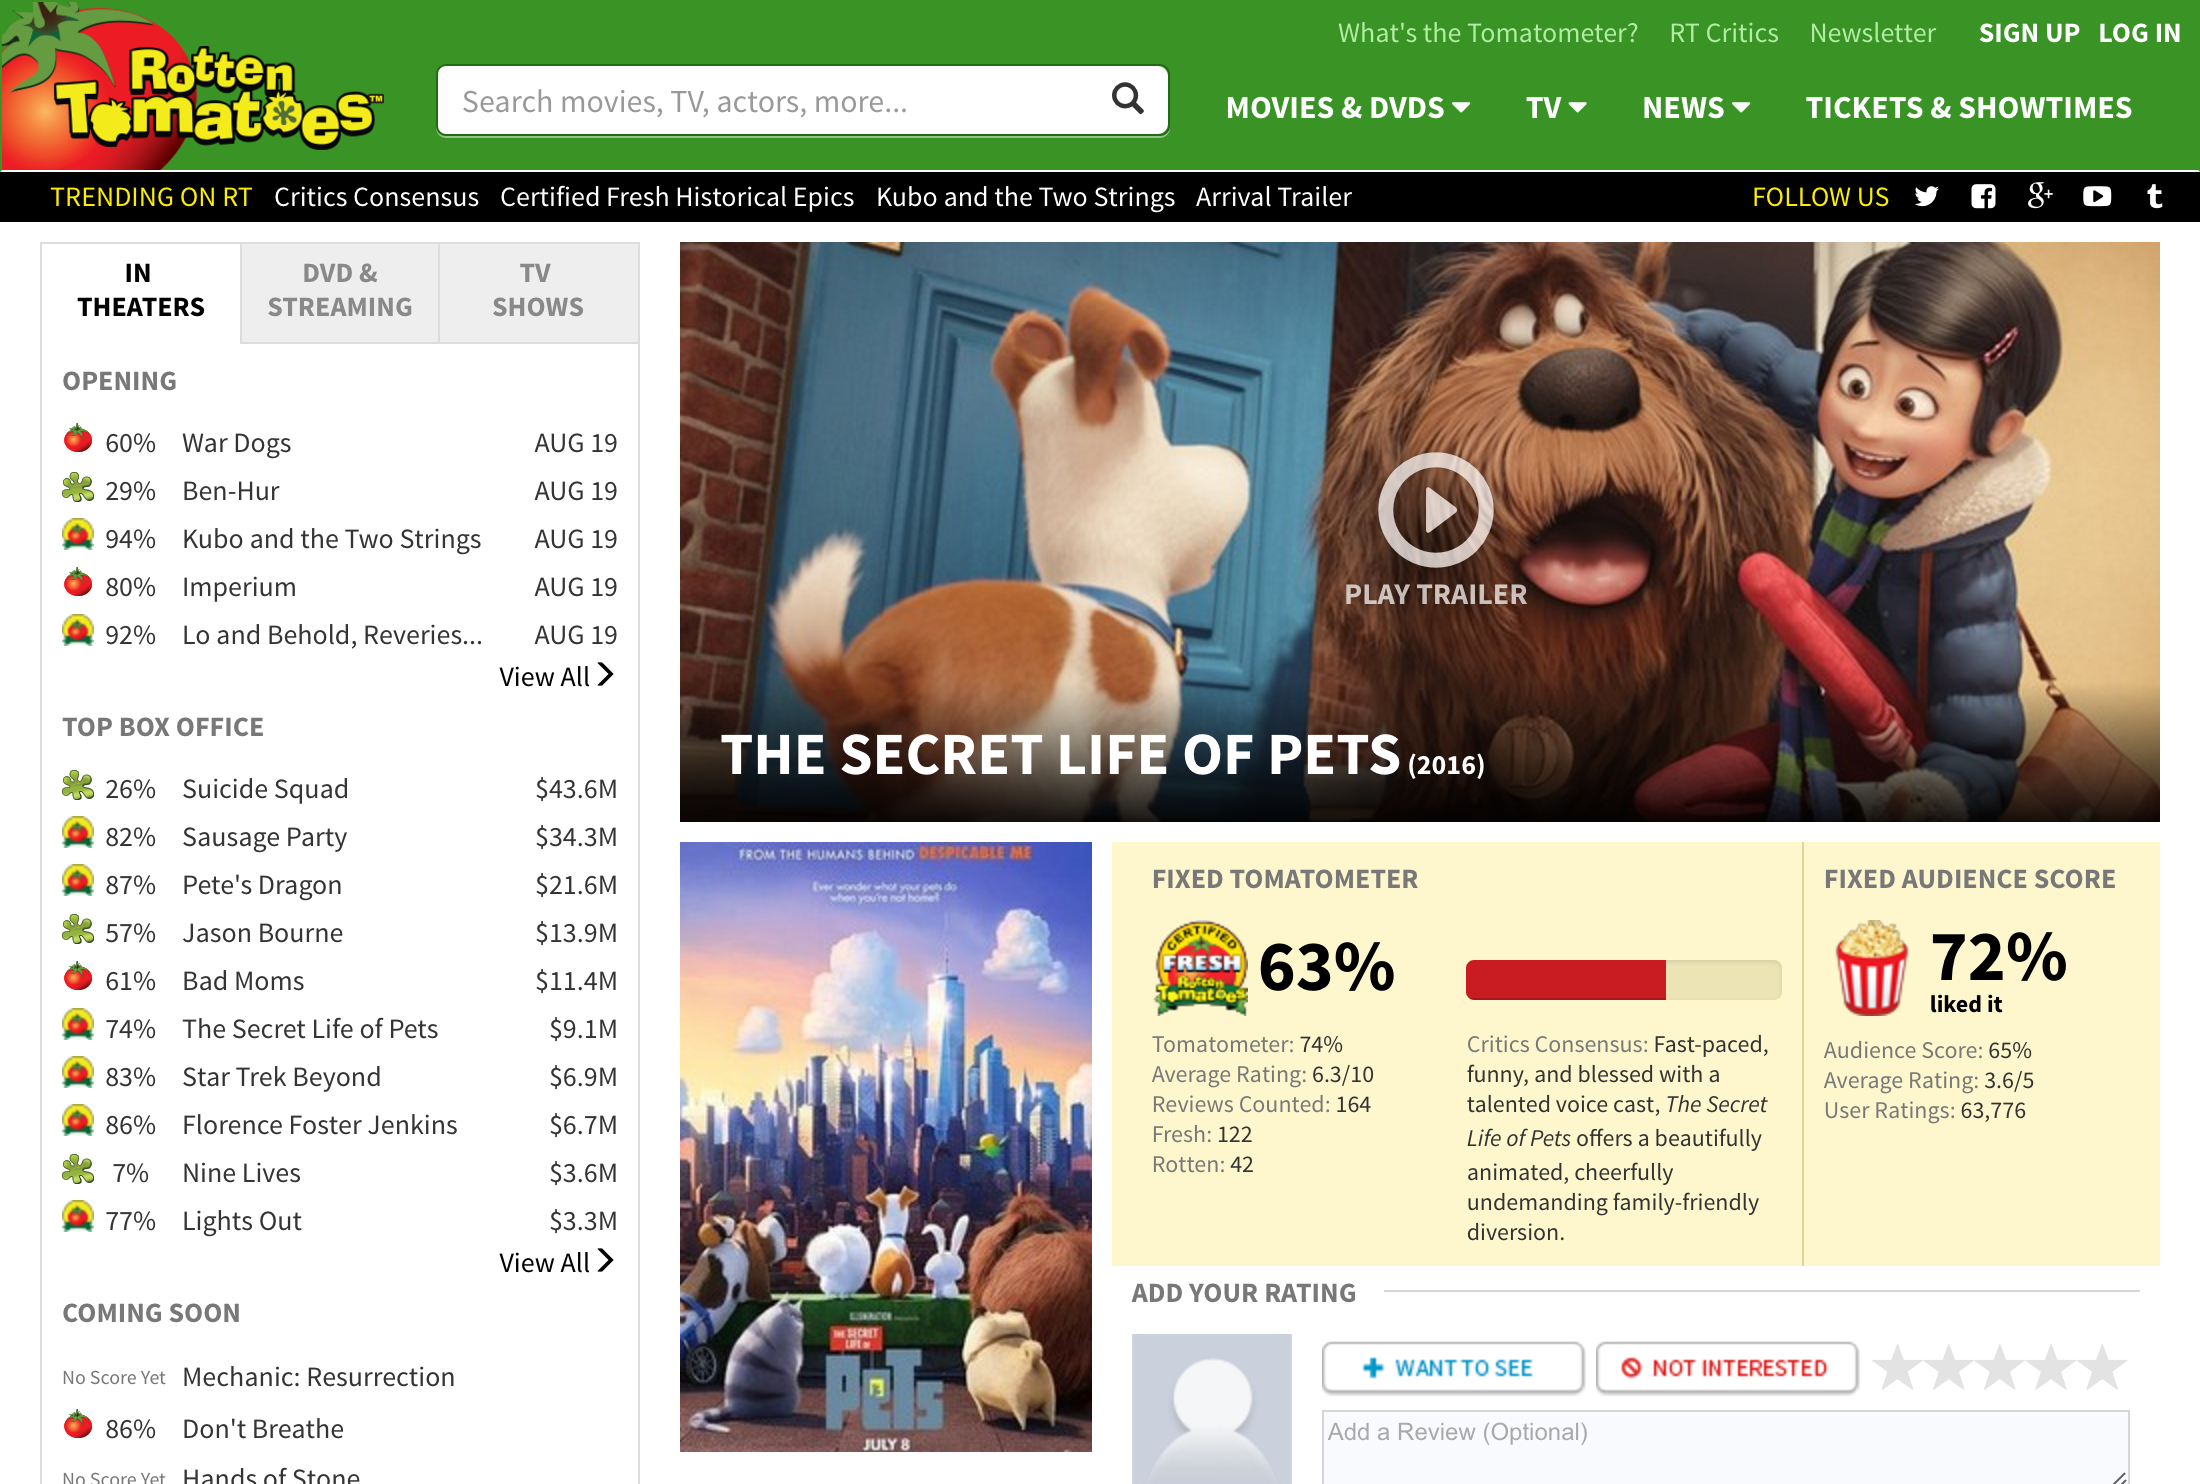Click the red Tomatometer score bar
This screenshot has height=1484, width=2200.
pyautogui.click(x=1565, y=980)
